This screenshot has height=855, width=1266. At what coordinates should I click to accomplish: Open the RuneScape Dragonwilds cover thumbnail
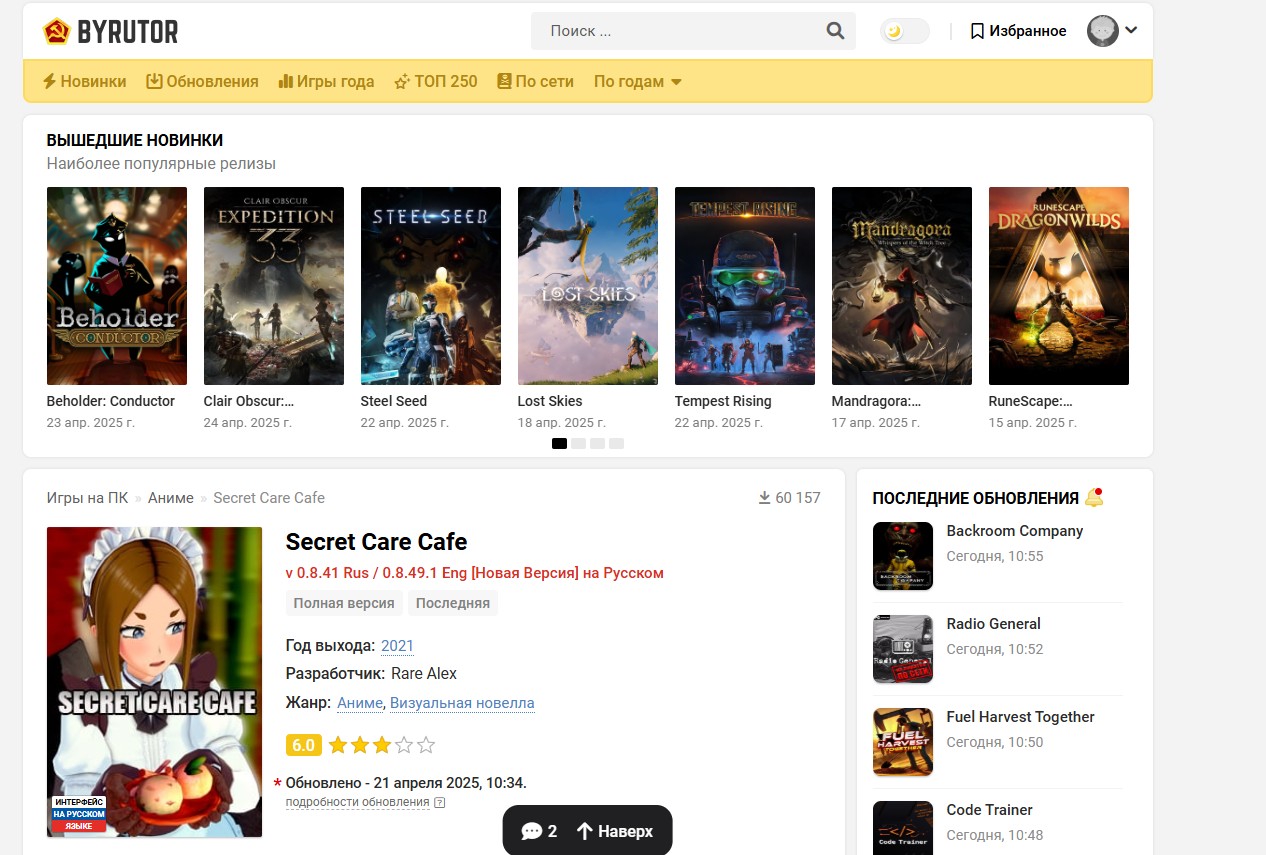click(1059, 286)
